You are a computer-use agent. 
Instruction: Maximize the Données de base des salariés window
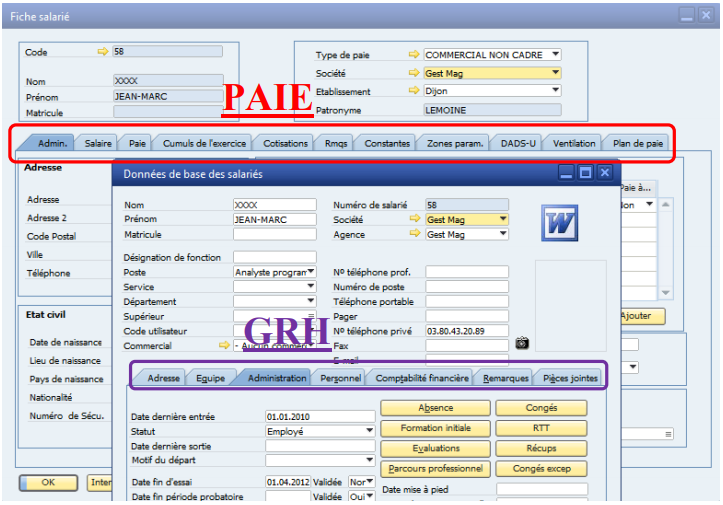click(x=585, y=173)
